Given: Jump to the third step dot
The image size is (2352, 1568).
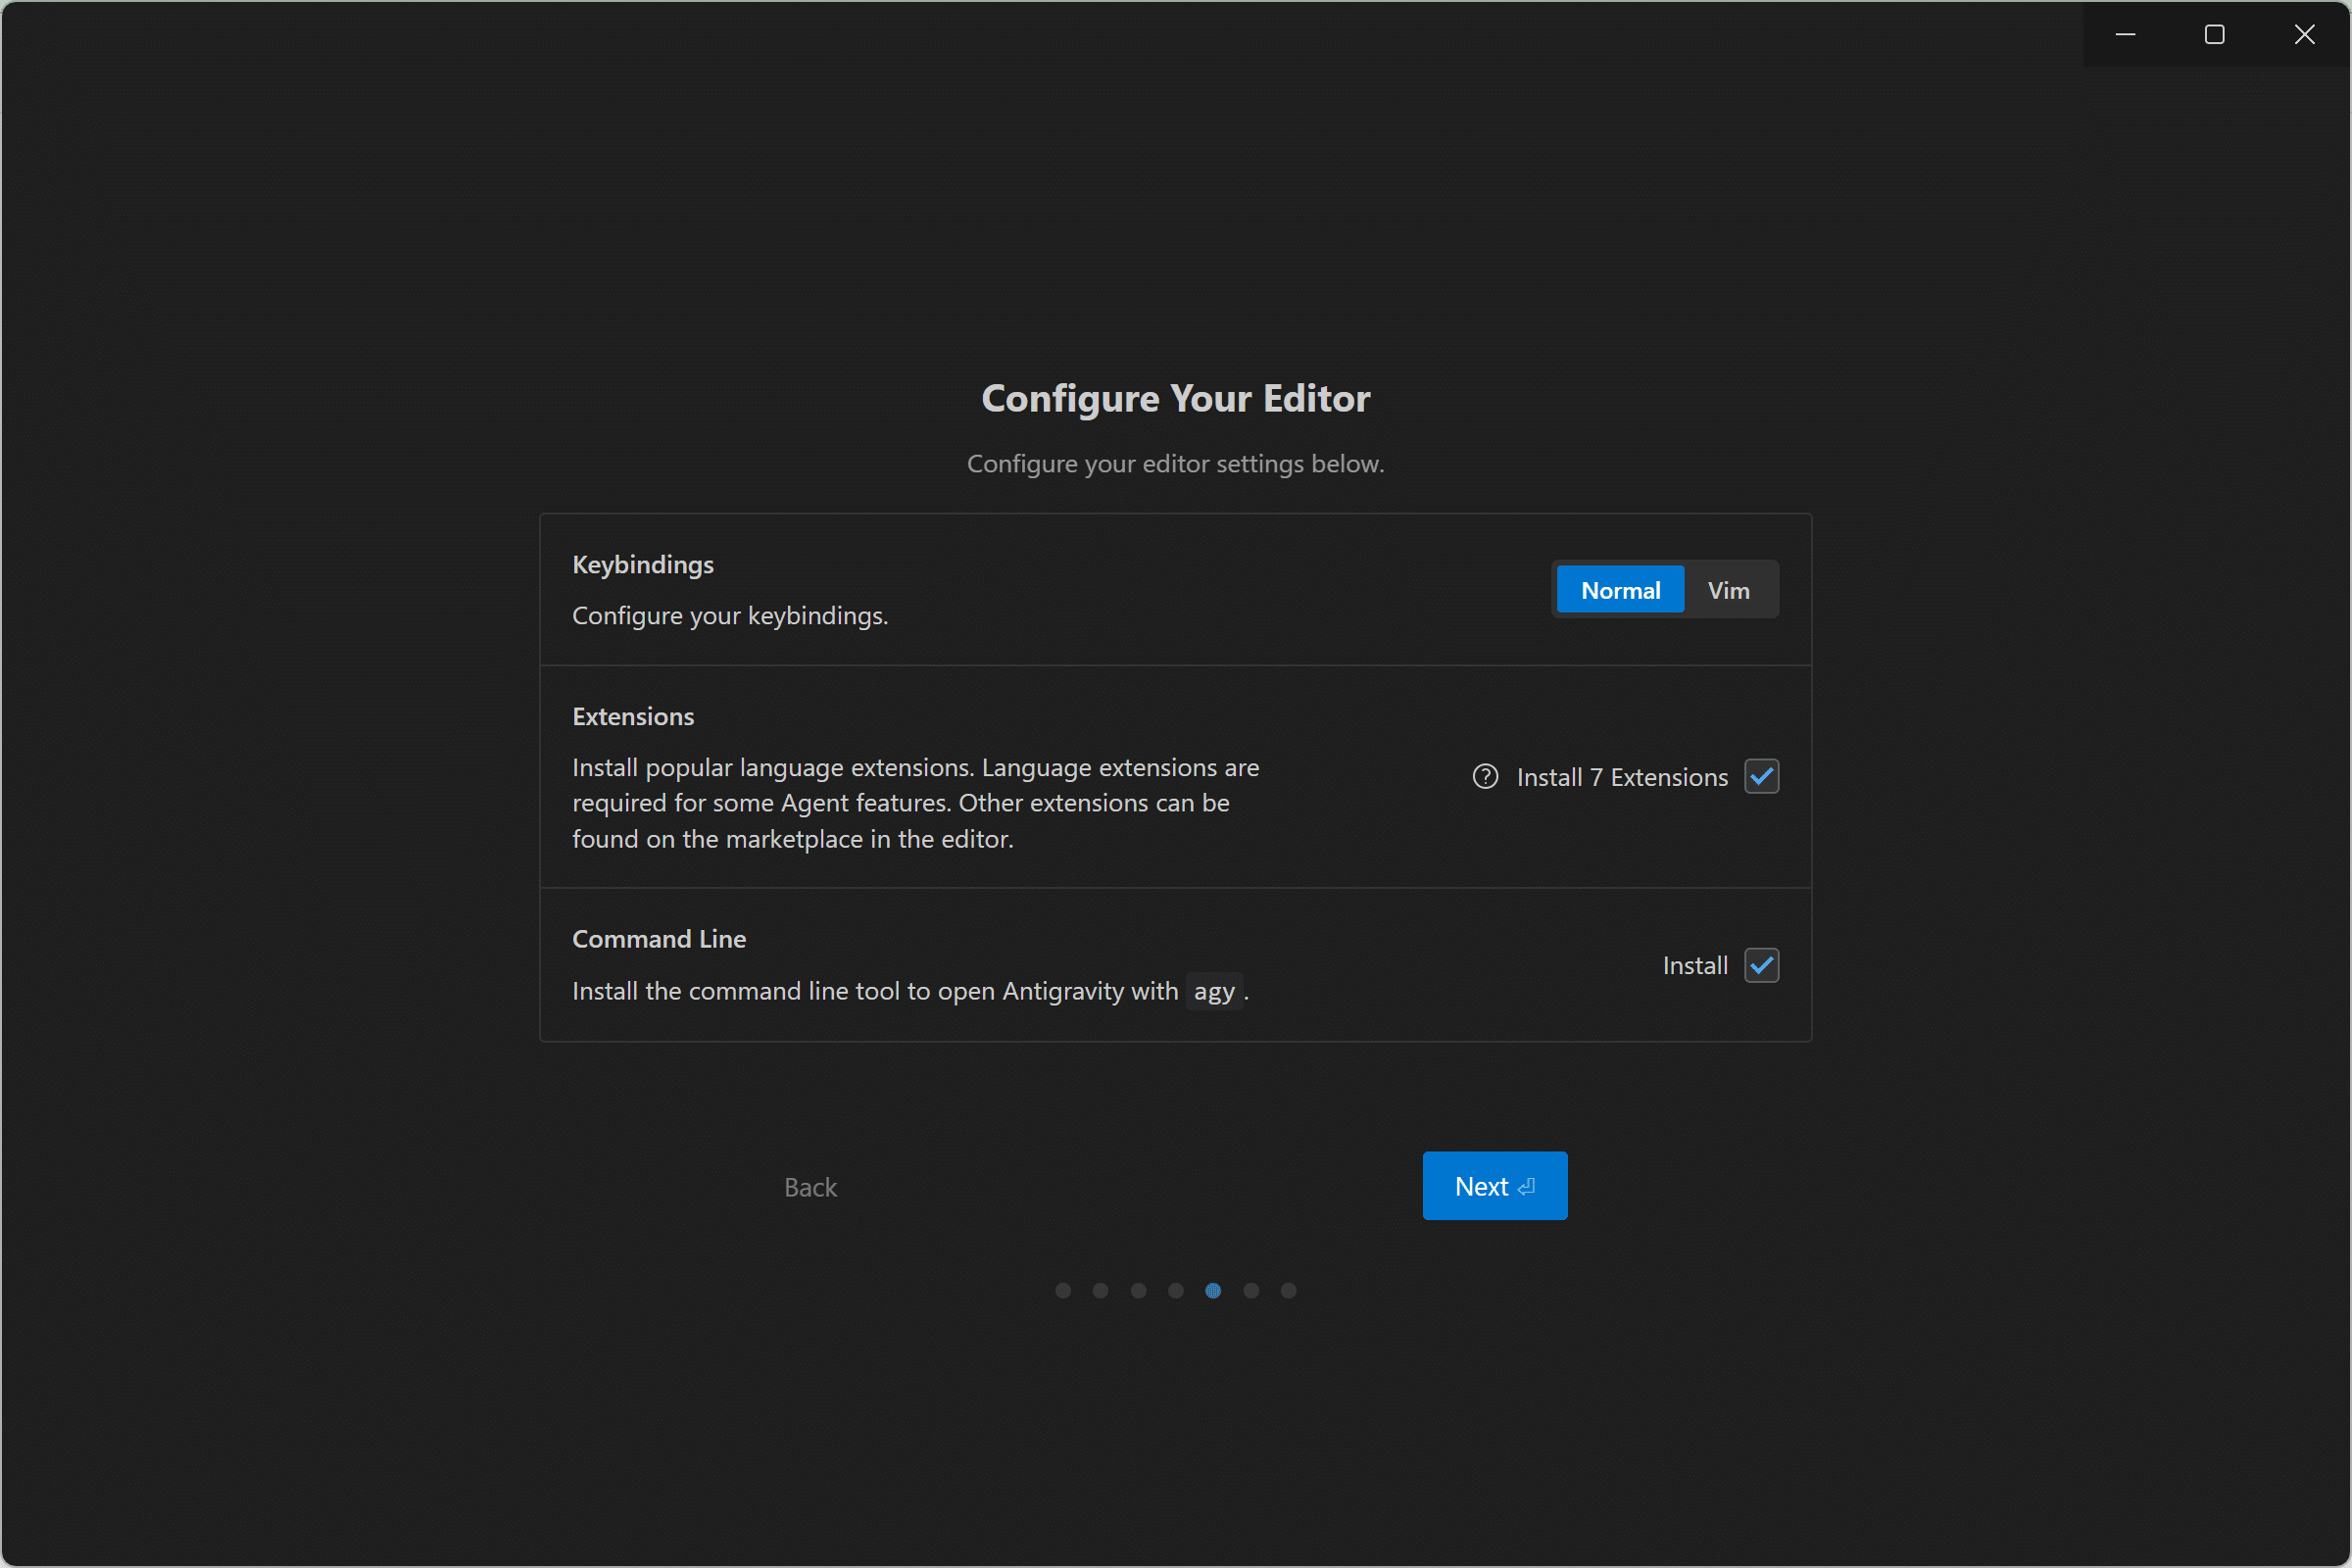Looking at the screenshot, I should tap(1138, 1291).
